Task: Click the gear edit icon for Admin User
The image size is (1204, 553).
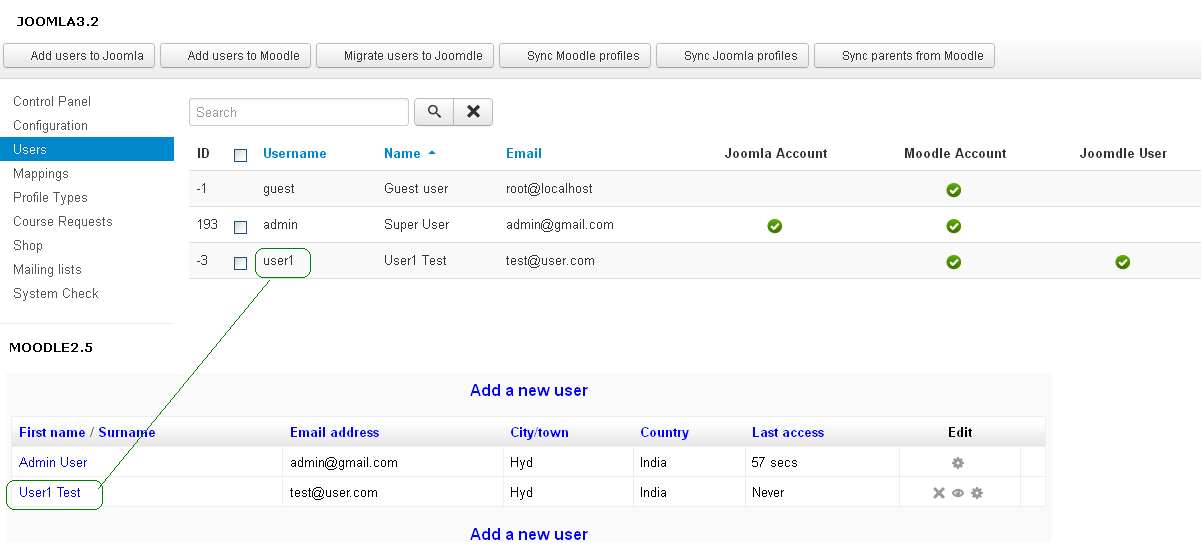Action: pyautogui.click(x=958, y=463)
